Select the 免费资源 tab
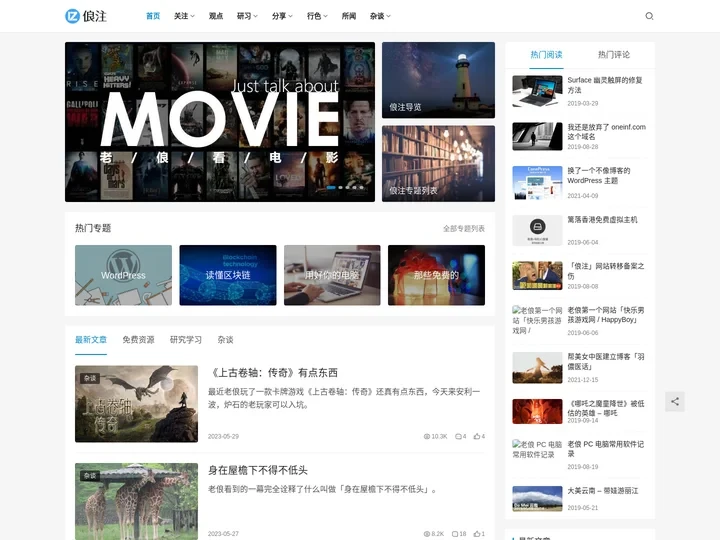The width and height of the screenshot is (720, 540). (138, 340)
